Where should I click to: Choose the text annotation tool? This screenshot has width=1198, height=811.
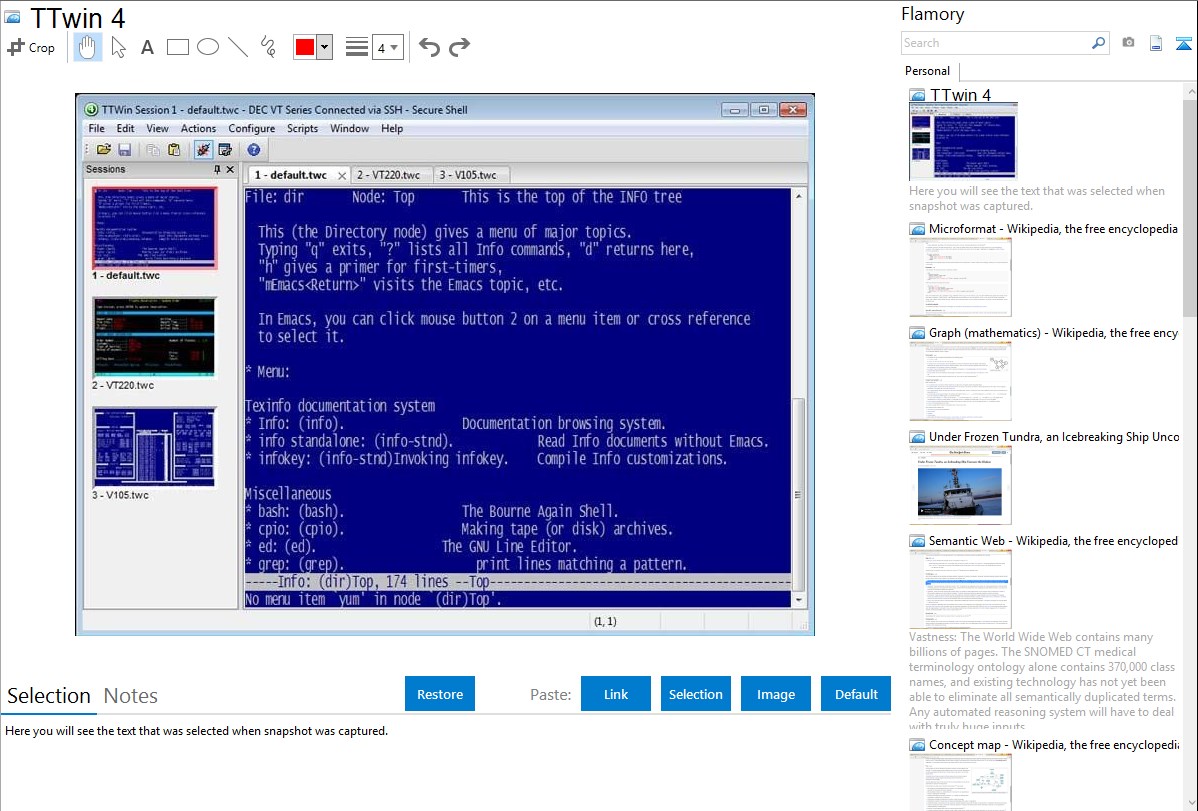click(147, 47)
